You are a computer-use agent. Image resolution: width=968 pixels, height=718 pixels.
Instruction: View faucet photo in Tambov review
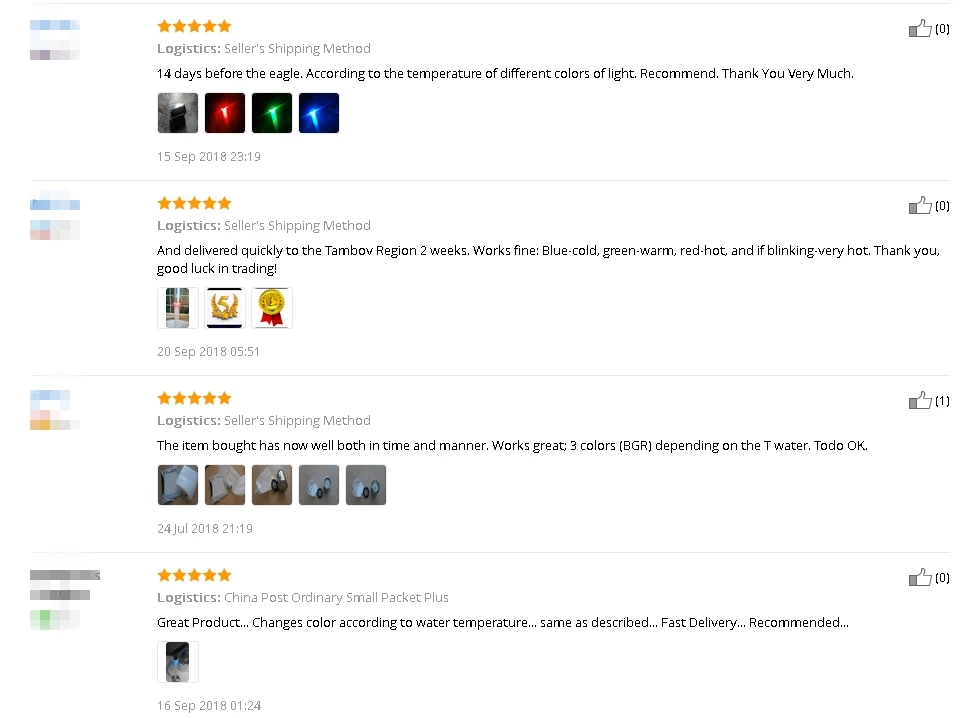178,307
